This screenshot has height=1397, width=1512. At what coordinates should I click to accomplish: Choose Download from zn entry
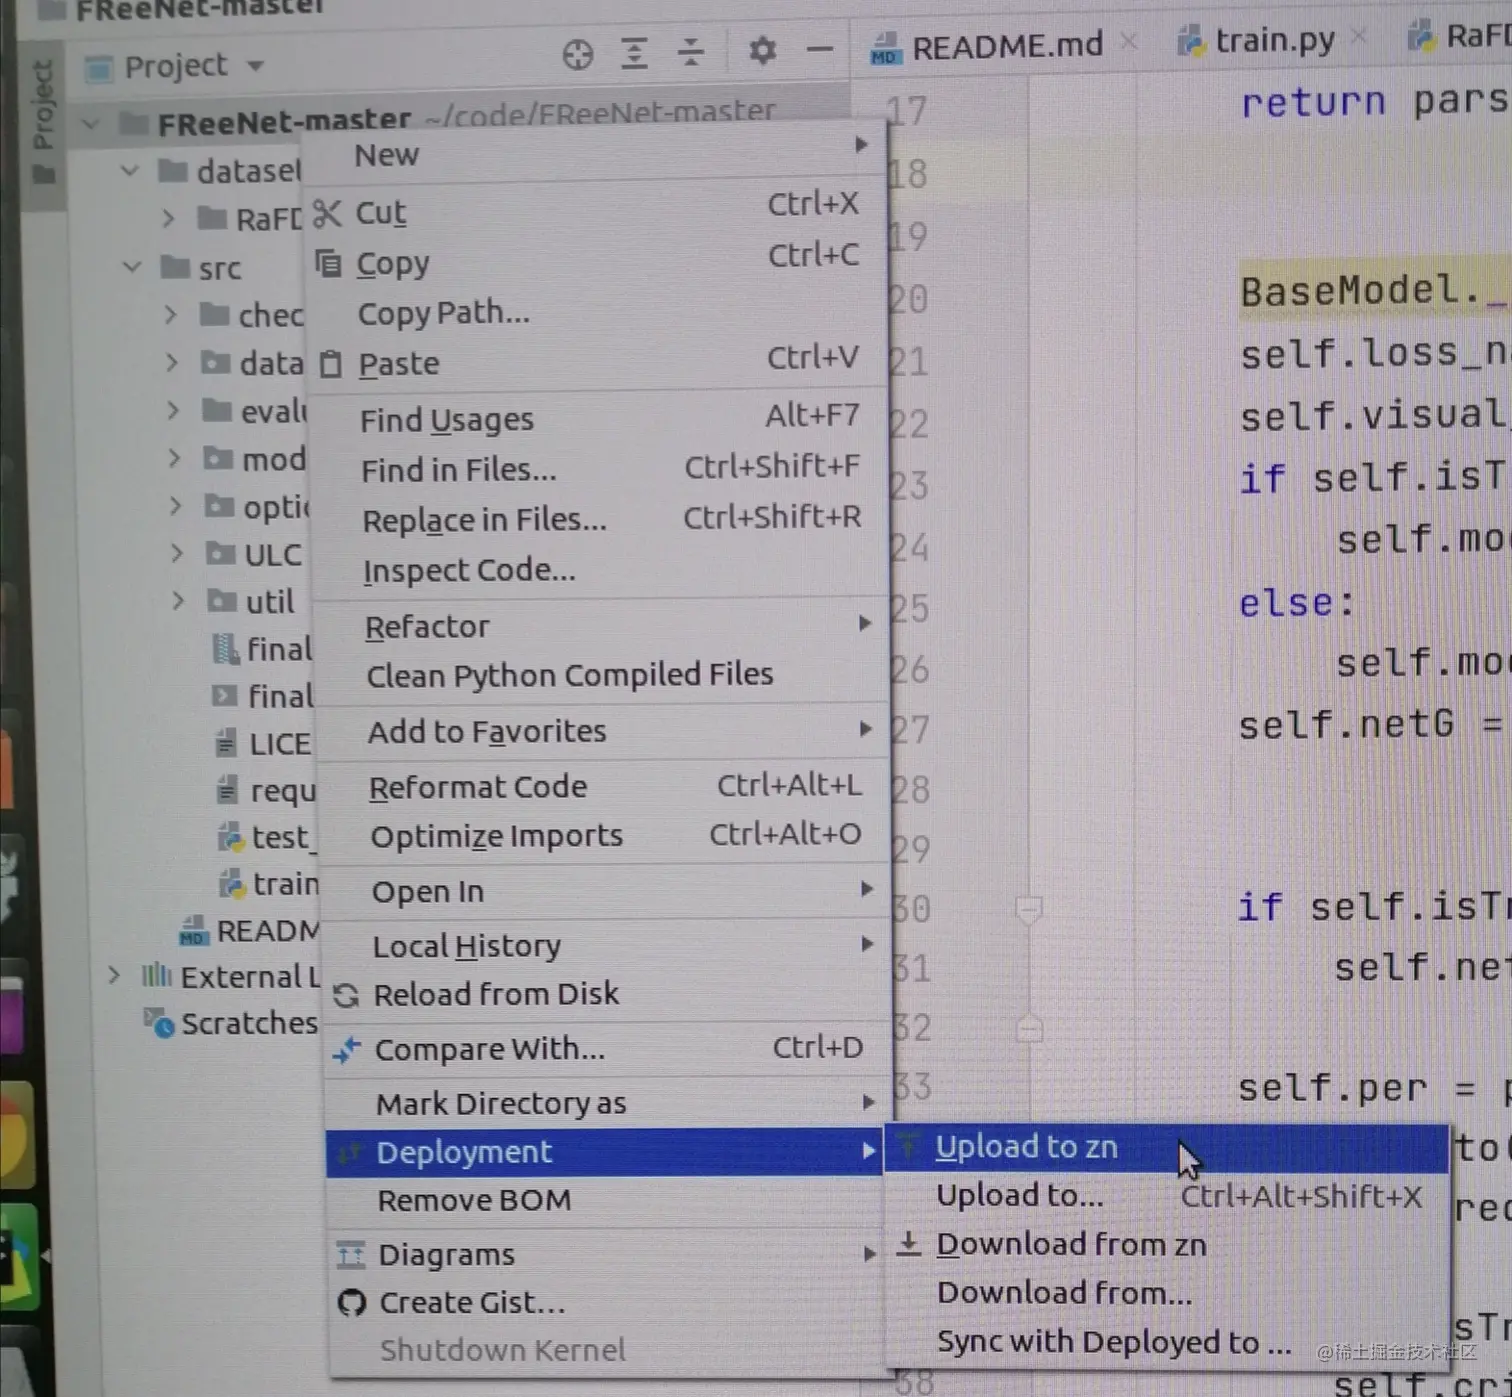click(x=1167, y=1244)
